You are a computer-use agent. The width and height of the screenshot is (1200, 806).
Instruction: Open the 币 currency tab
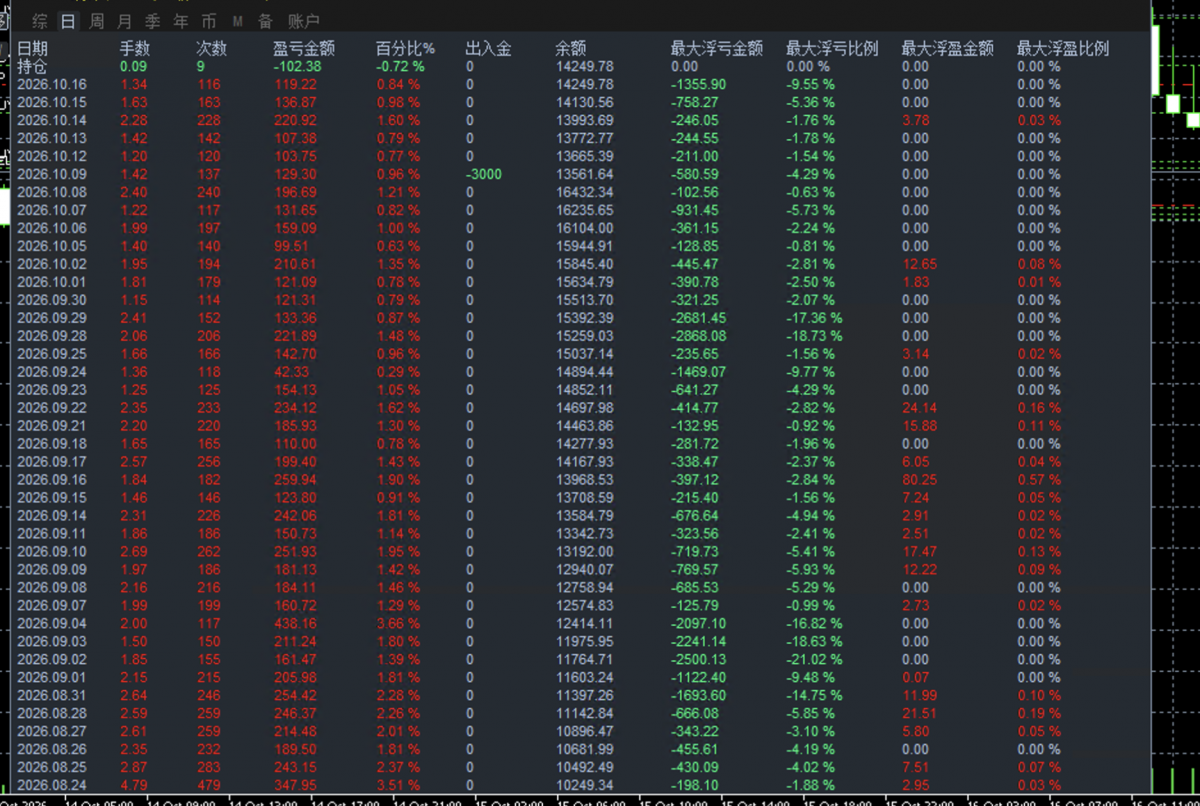(x=208, y=21)
